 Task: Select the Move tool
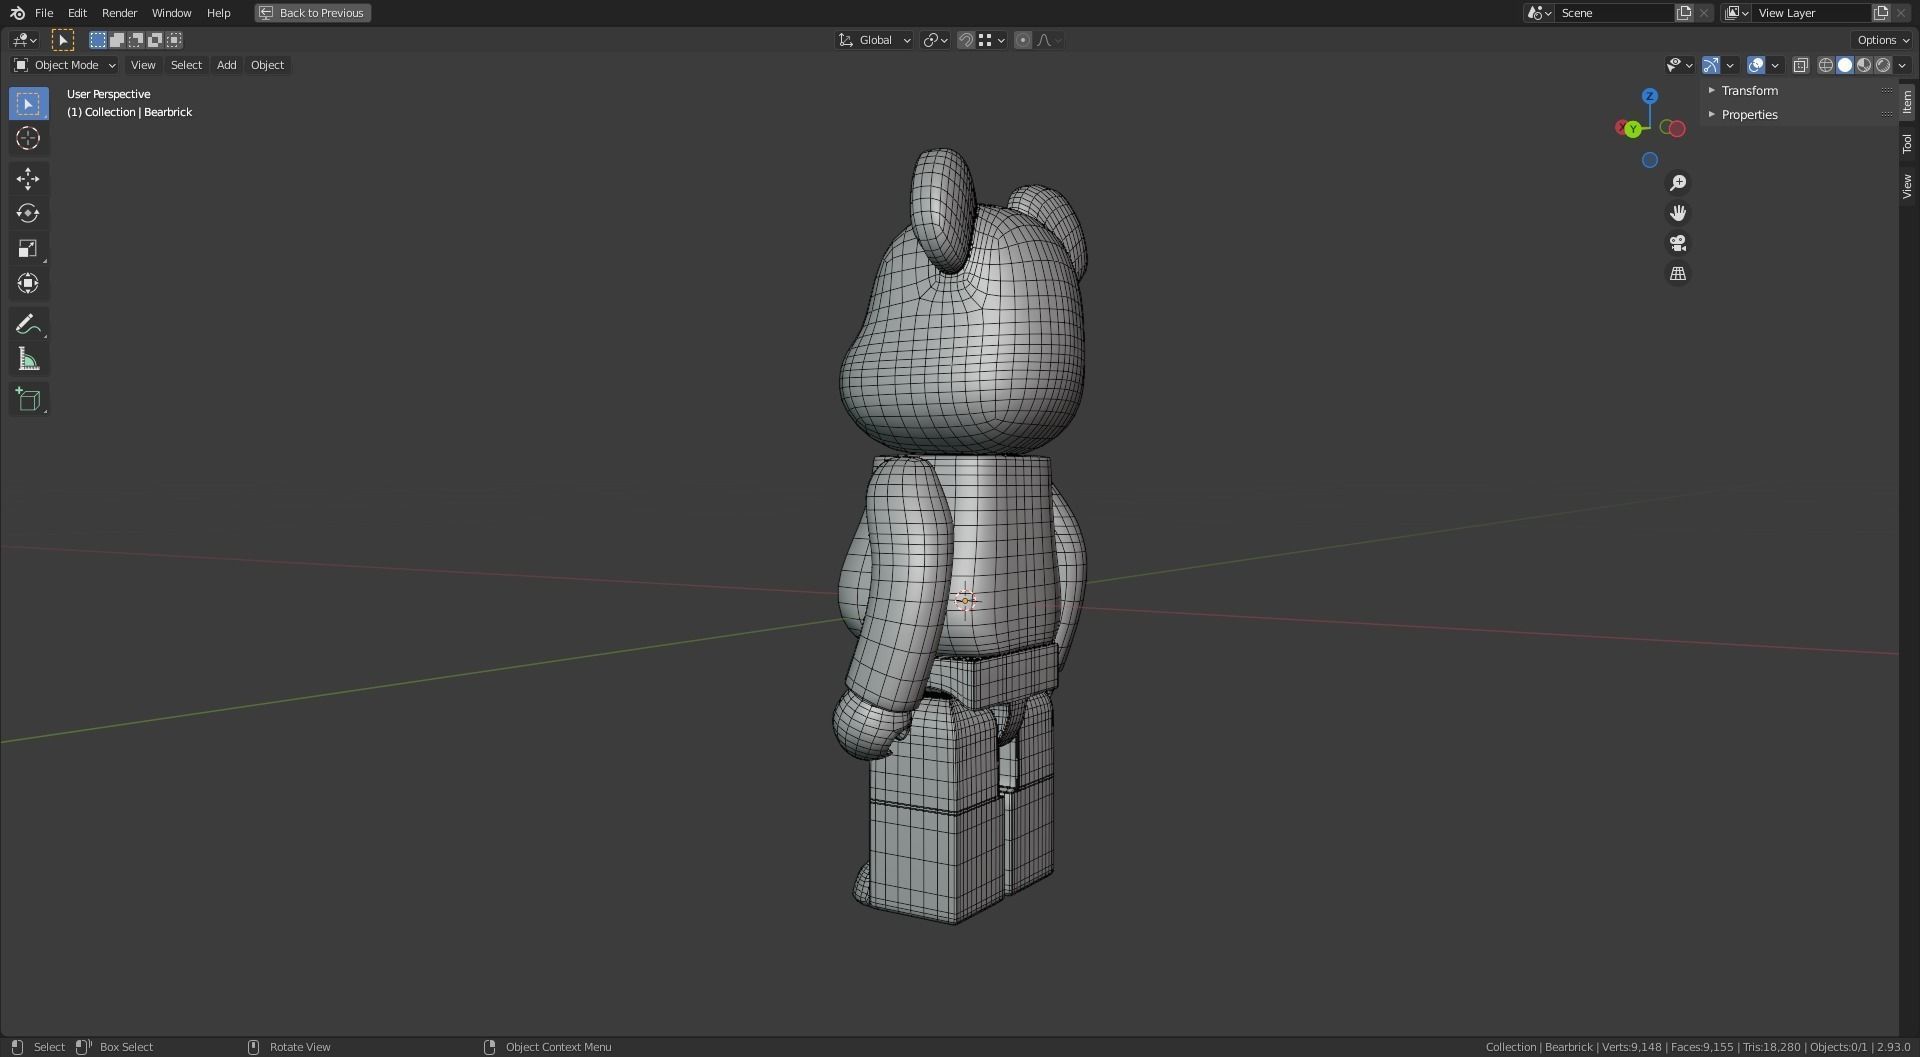[28, 178]
